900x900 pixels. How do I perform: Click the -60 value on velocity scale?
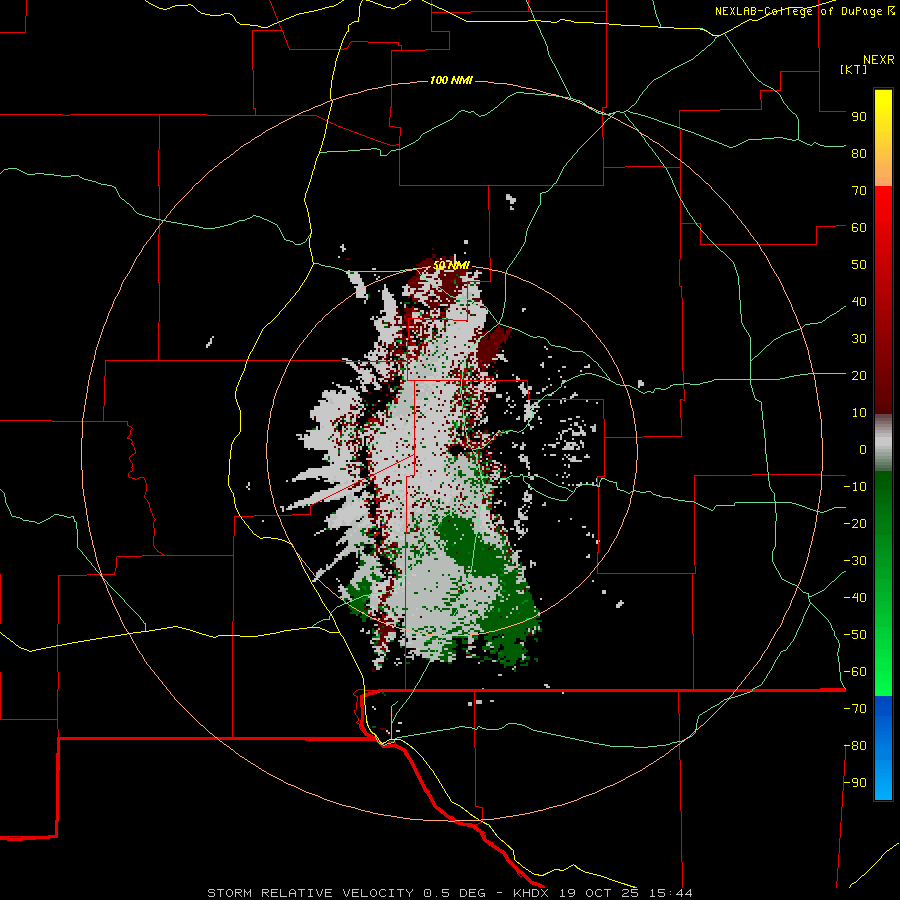855,672
